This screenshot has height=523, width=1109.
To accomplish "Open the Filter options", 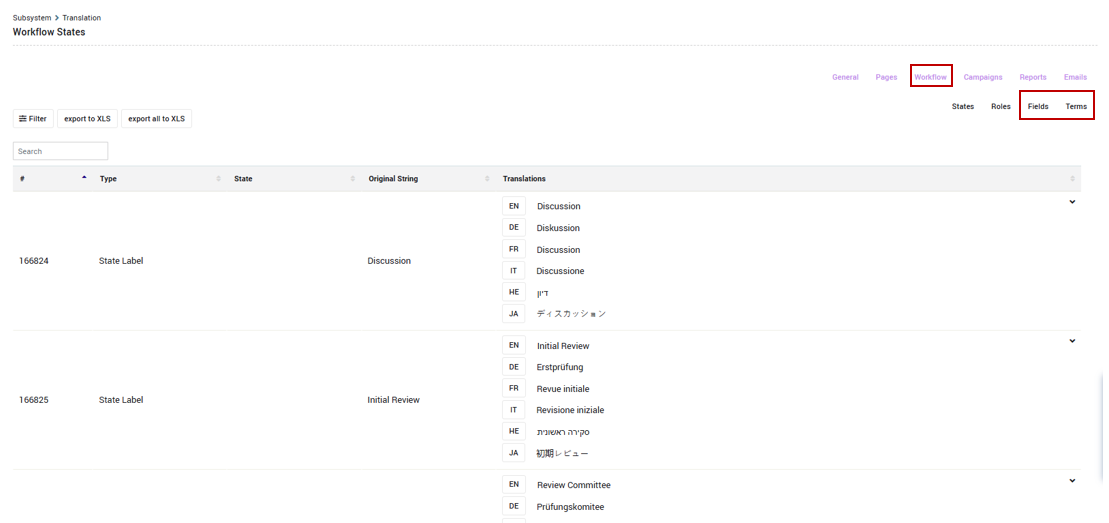I will (x=33, y=119).
